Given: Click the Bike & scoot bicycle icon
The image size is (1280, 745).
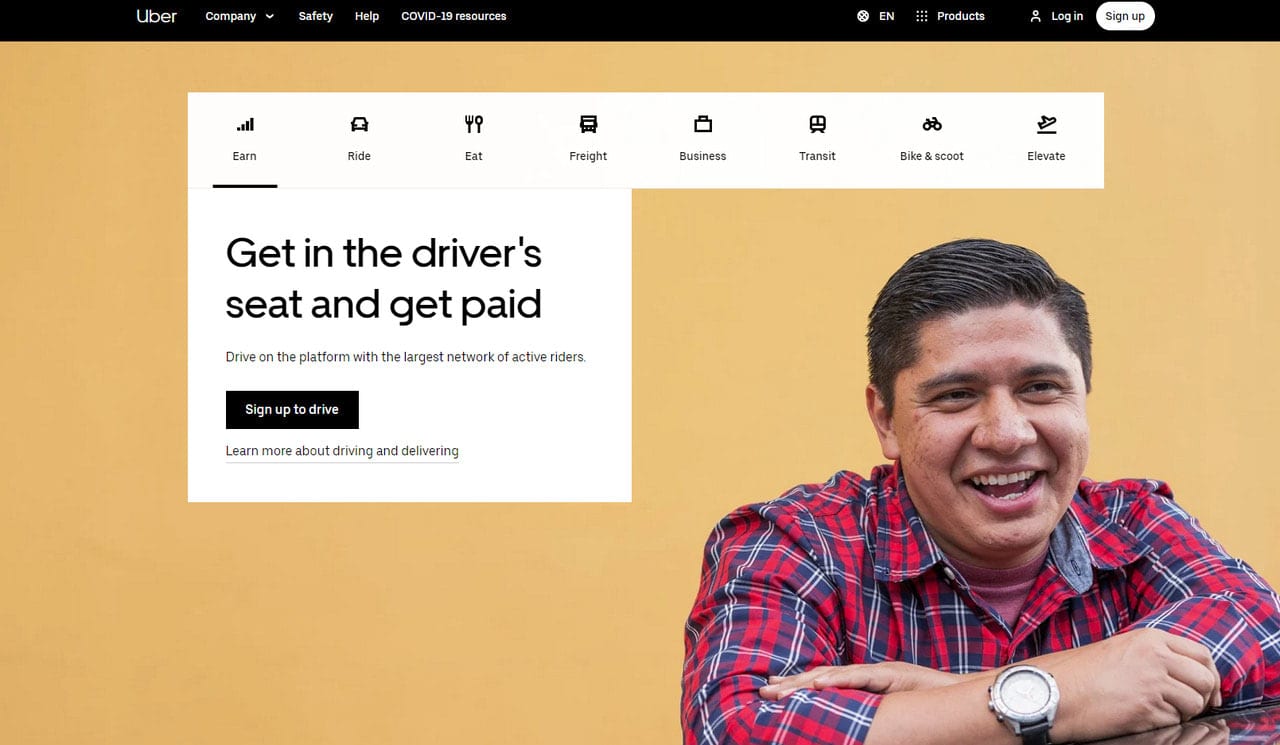Looking at the screenshot, I should point(932,124).
